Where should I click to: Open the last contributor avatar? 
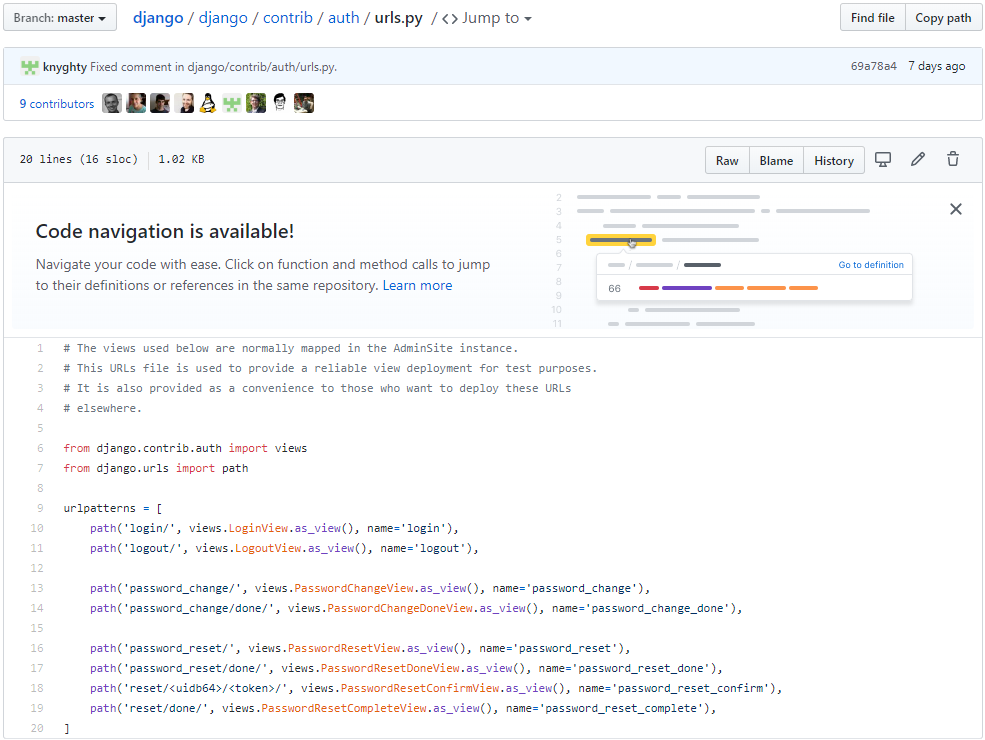[x=304, y=103]
